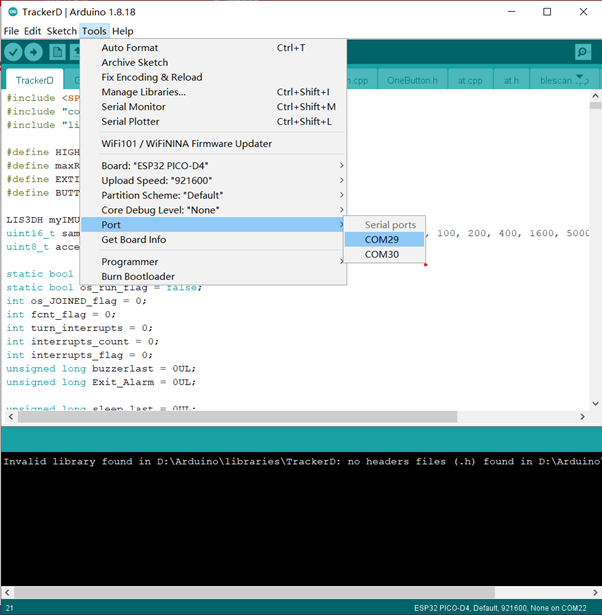Viewport: 602px width, 615px height.
Task: Click console horizontal scrollbar thumb
Action: pos(255,592)
